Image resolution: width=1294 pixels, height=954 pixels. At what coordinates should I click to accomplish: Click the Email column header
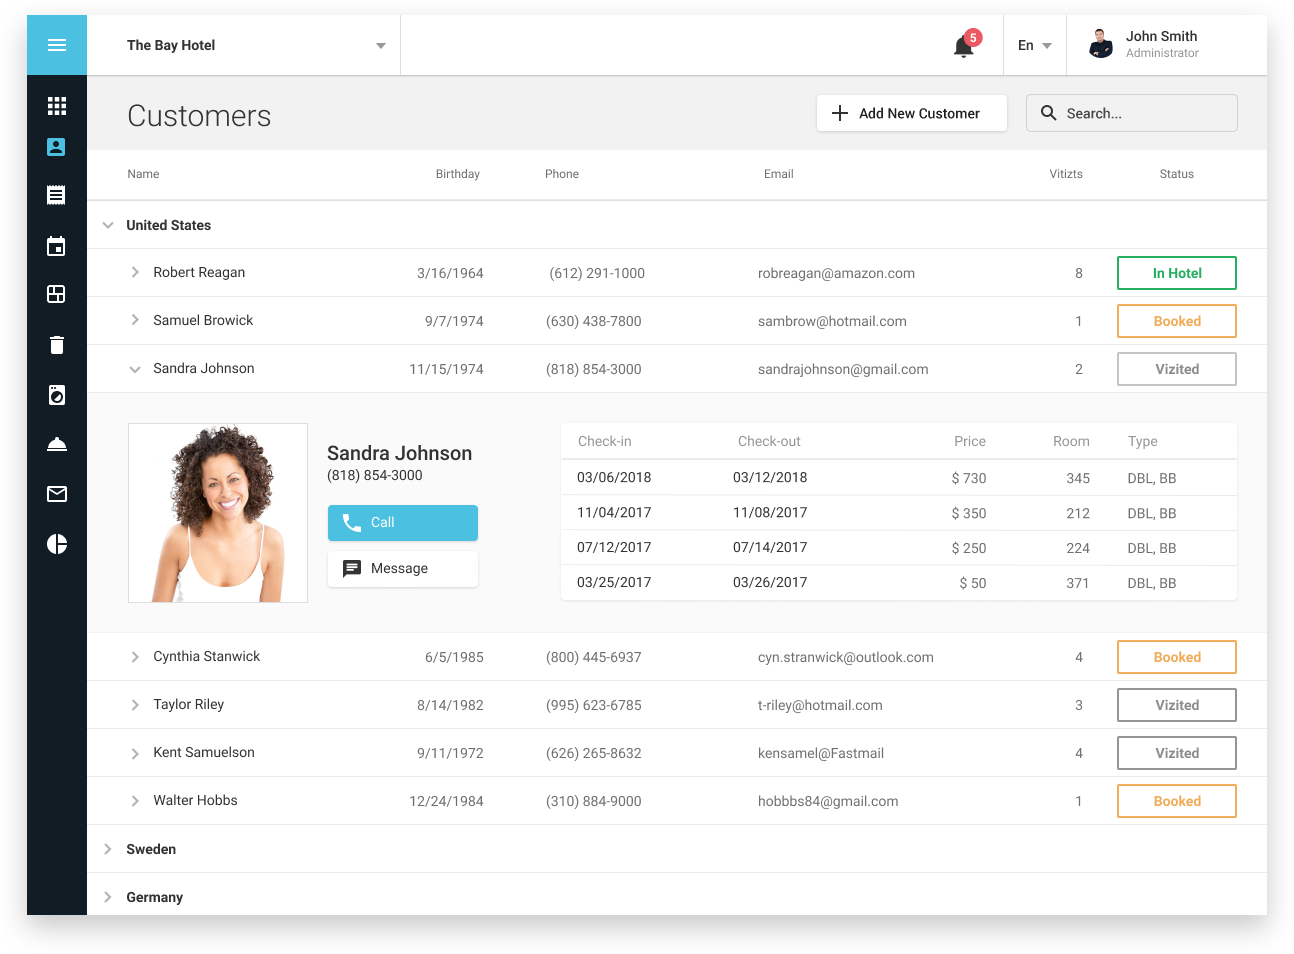pos(779,174)
